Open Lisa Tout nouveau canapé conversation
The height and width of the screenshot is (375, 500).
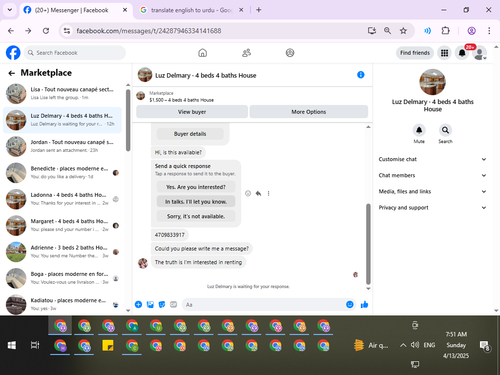(x=63, y=94)
